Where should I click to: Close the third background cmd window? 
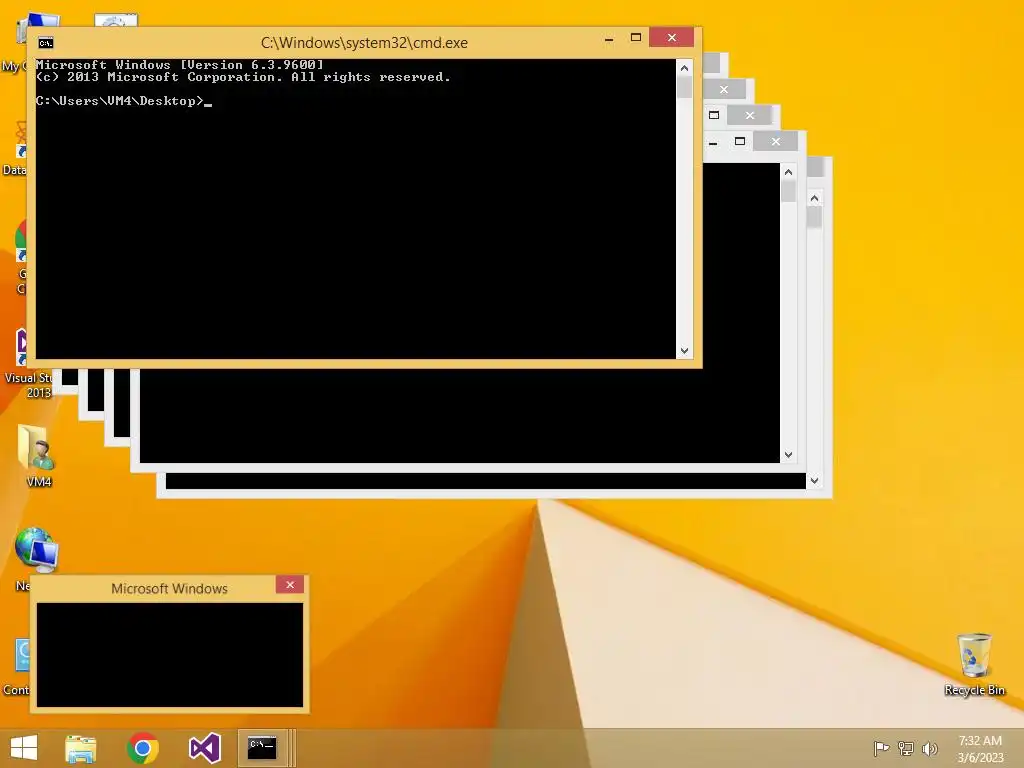(x=750, y=116)
